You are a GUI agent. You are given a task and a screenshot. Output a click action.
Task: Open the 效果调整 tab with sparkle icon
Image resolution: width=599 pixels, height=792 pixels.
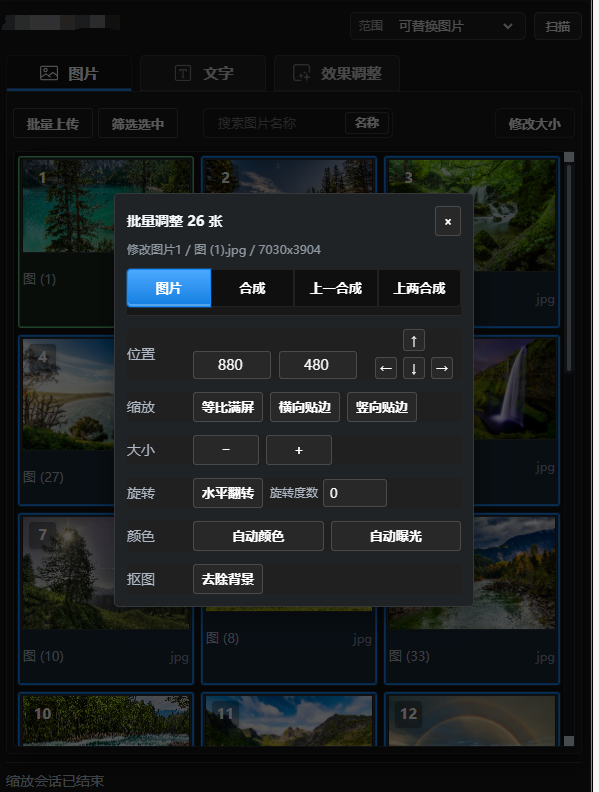tap(337, 74)
